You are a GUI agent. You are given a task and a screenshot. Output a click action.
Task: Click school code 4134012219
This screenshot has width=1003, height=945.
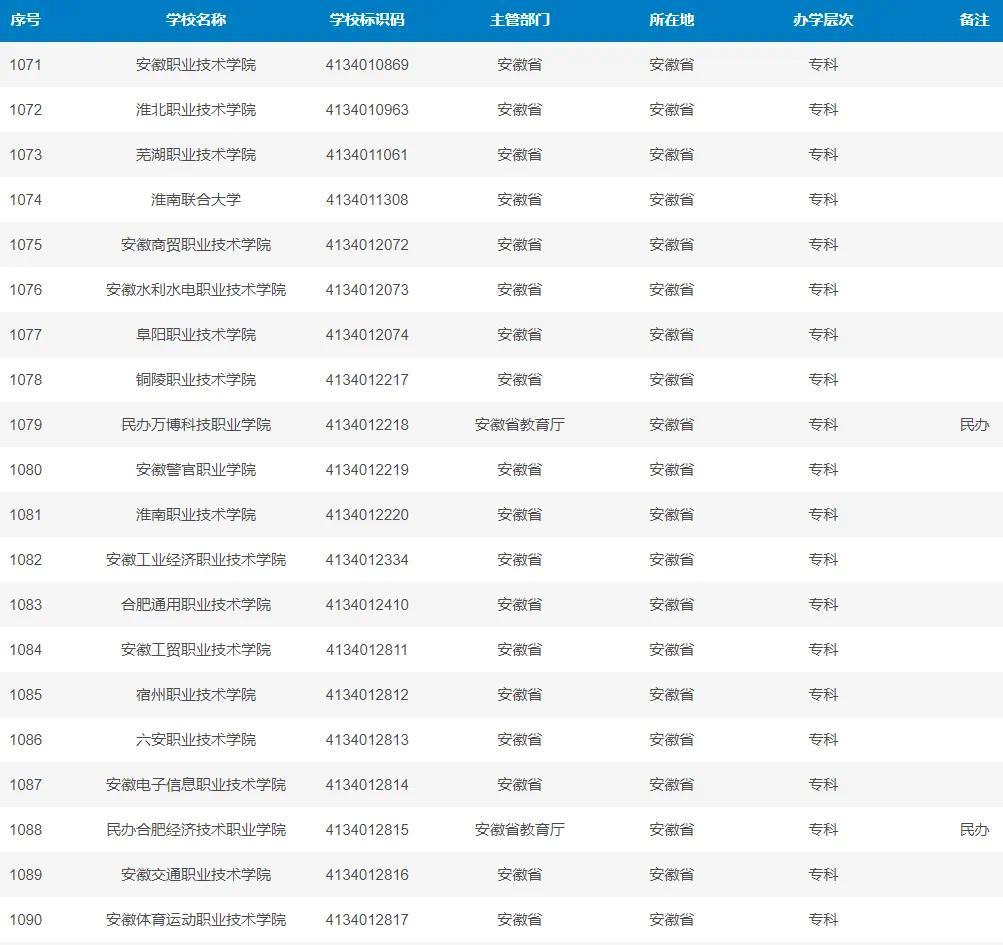(x=367, y=470)
